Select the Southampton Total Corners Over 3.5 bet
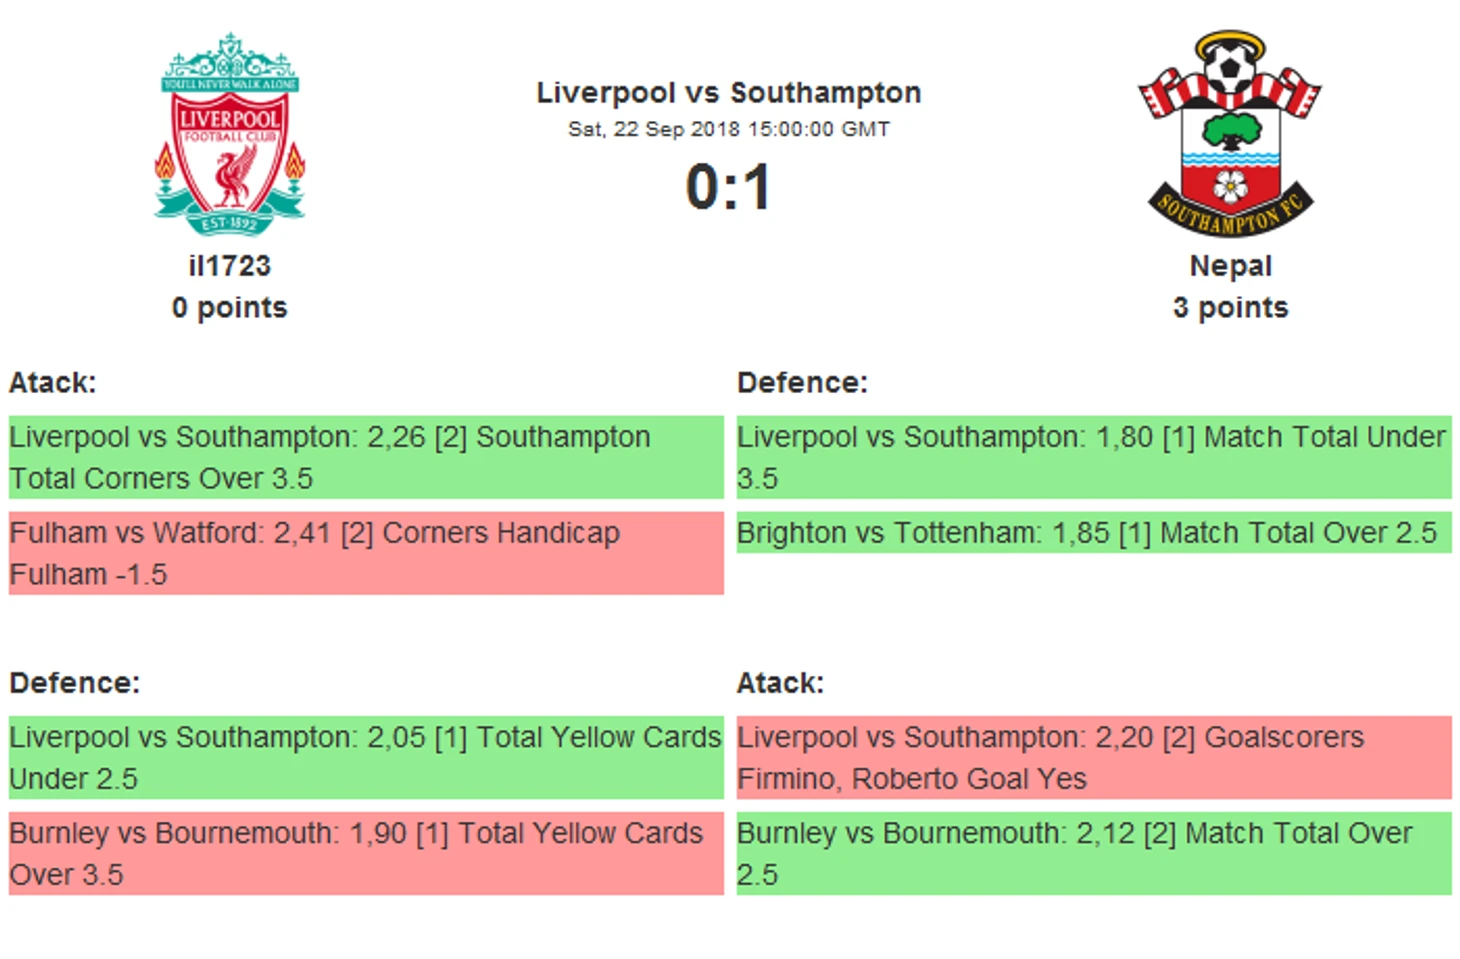Image resolution: width=1460 pixels, height=959 pixels. click(366, 457)
